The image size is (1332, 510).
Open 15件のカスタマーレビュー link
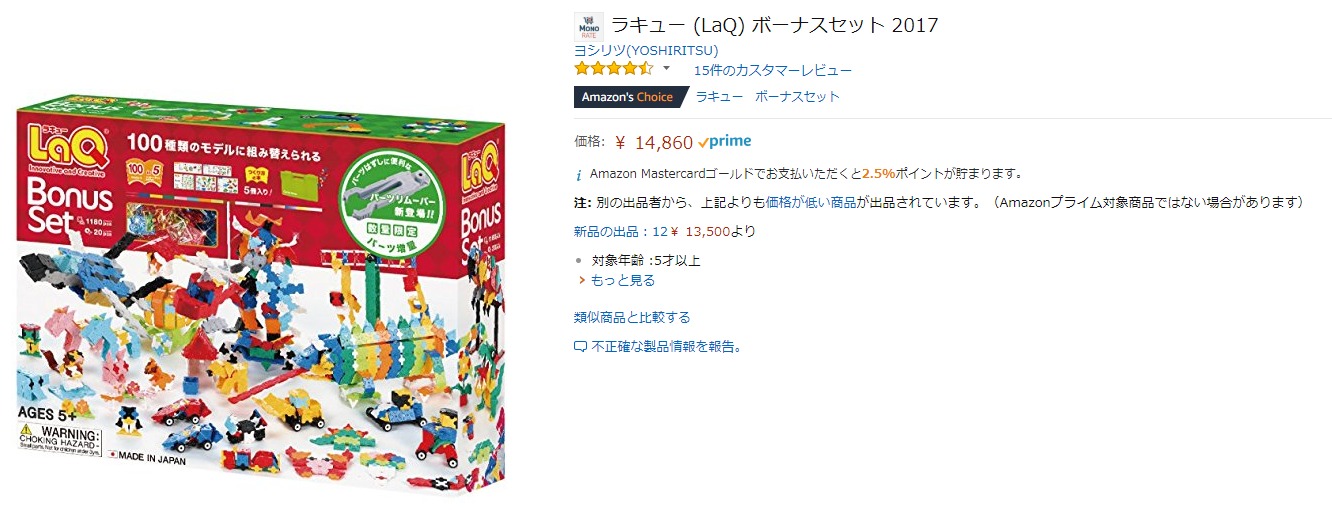[773, 70]
